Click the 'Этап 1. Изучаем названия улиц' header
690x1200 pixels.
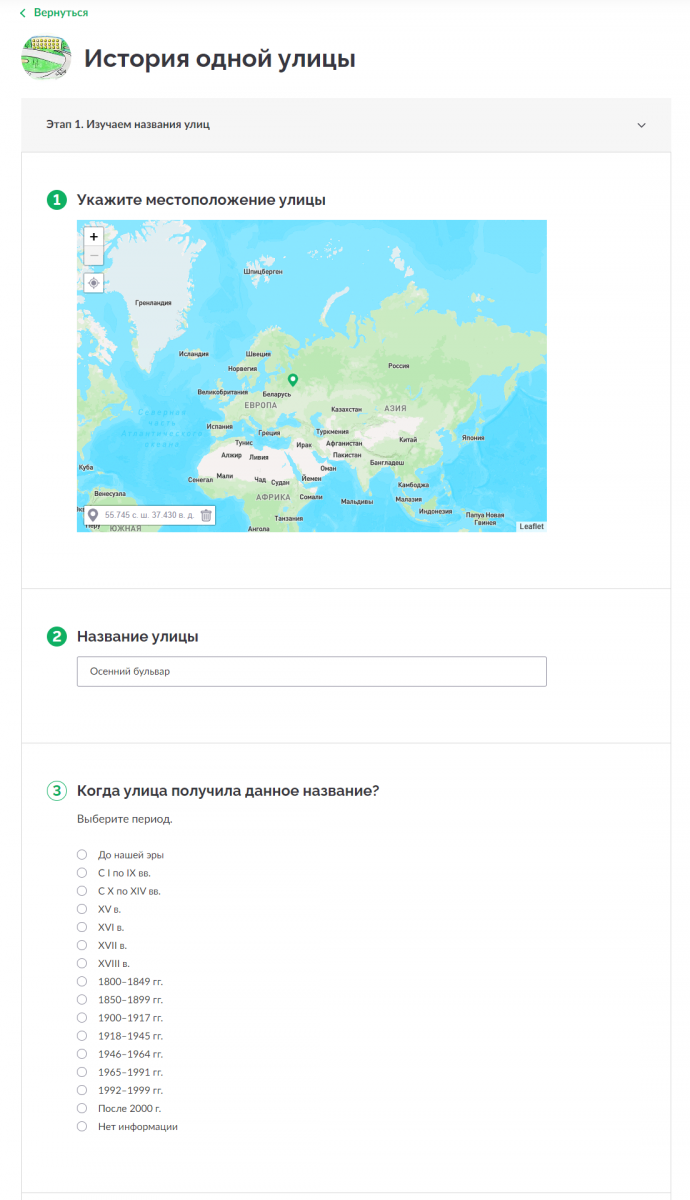click(x=346, y=125)
